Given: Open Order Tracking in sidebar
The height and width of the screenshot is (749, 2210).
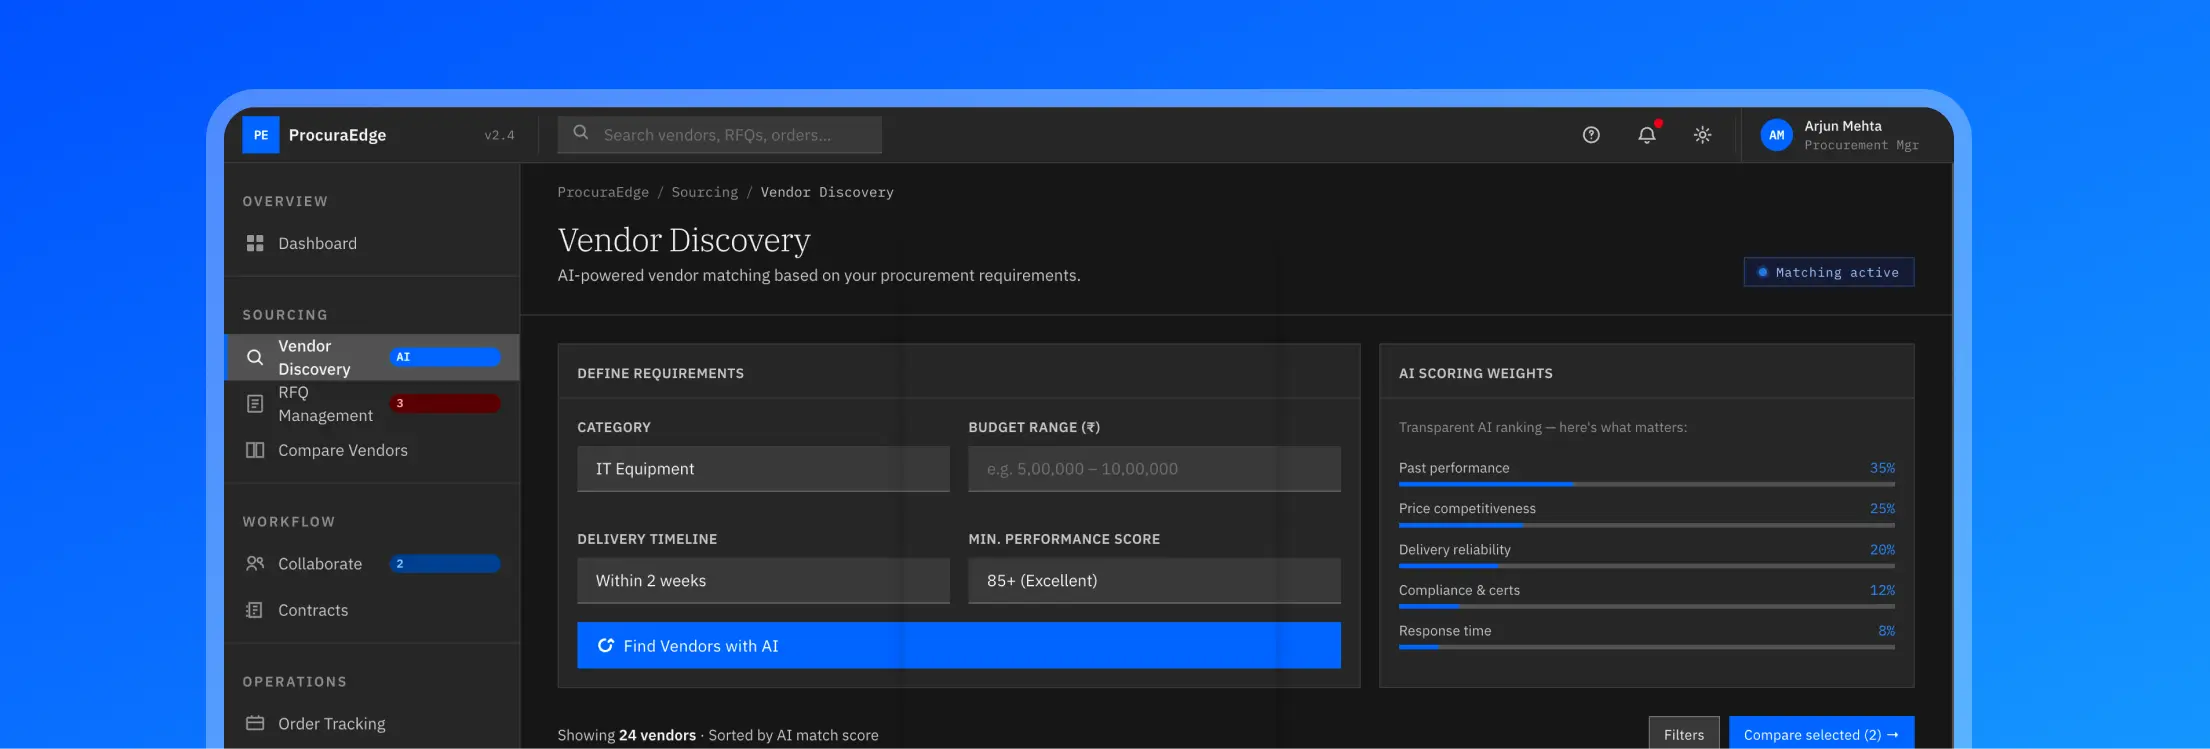Looking at the screenshot, I should [372, 723].
